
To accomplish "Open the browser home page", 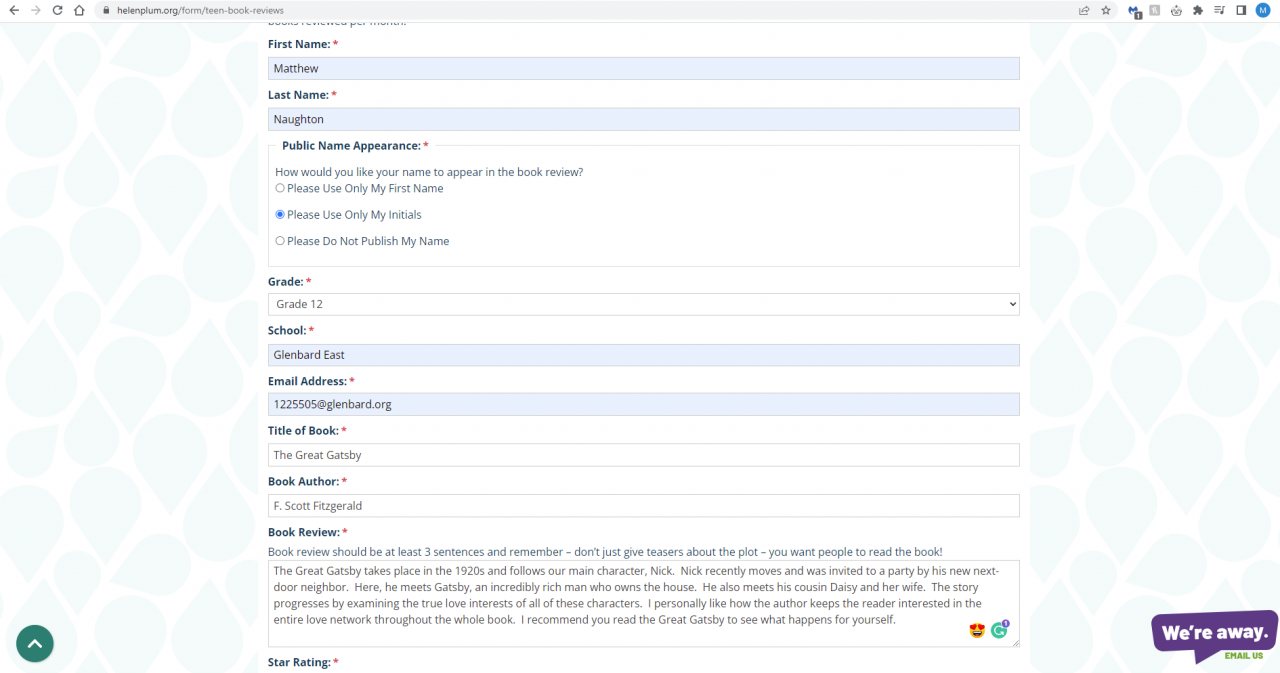I will [x=79, y=10].
